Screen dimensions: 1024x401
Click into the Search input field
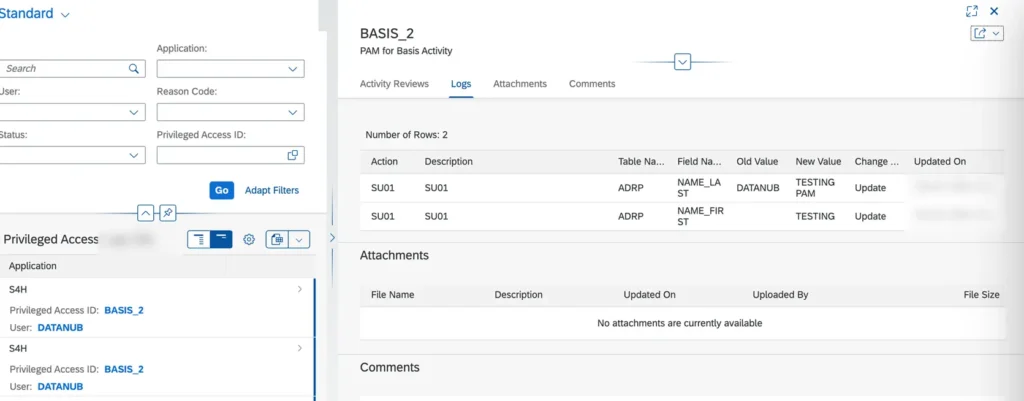point(60,69)
